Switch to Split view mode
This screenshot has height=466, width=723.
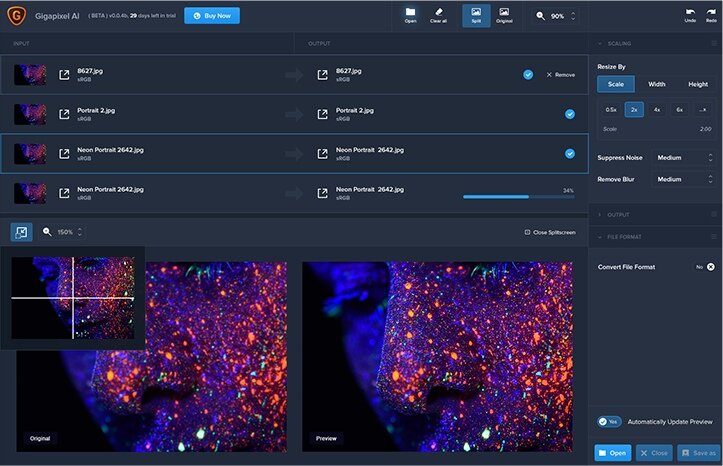pyautogui.click(x=476, y=15)
